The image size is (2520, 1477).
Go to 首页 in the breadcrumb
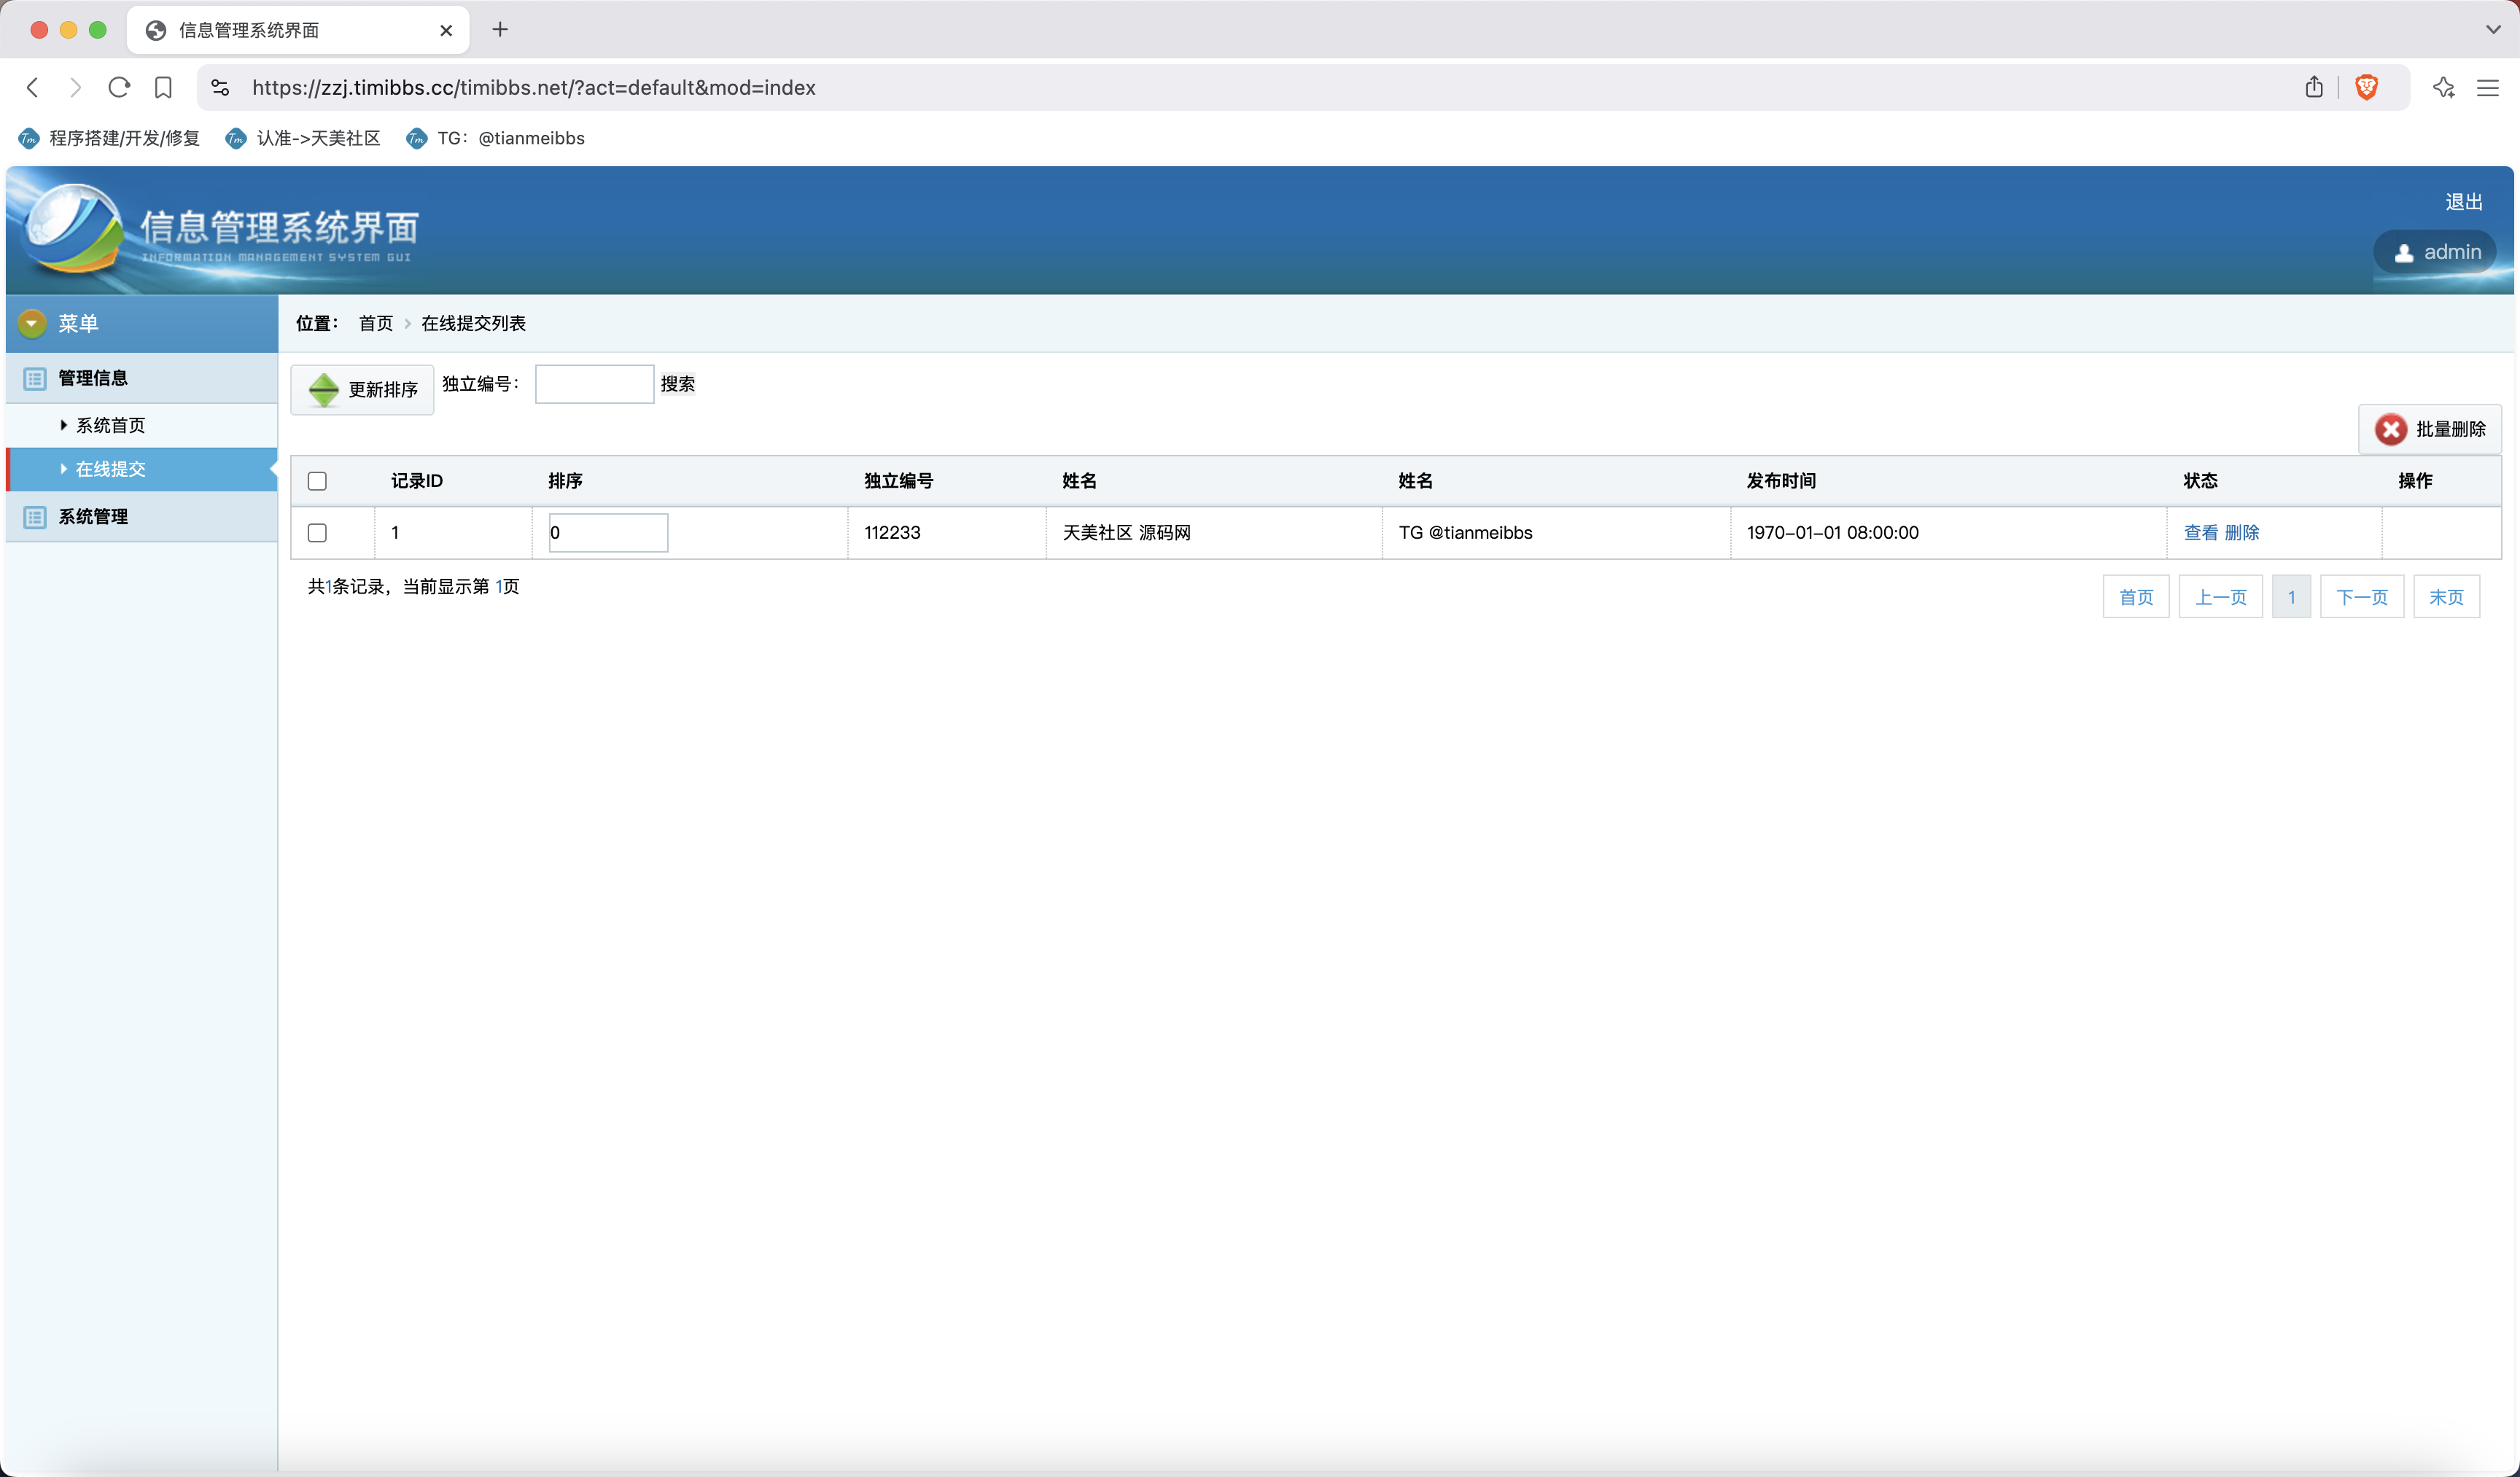[x=376, y=323]
